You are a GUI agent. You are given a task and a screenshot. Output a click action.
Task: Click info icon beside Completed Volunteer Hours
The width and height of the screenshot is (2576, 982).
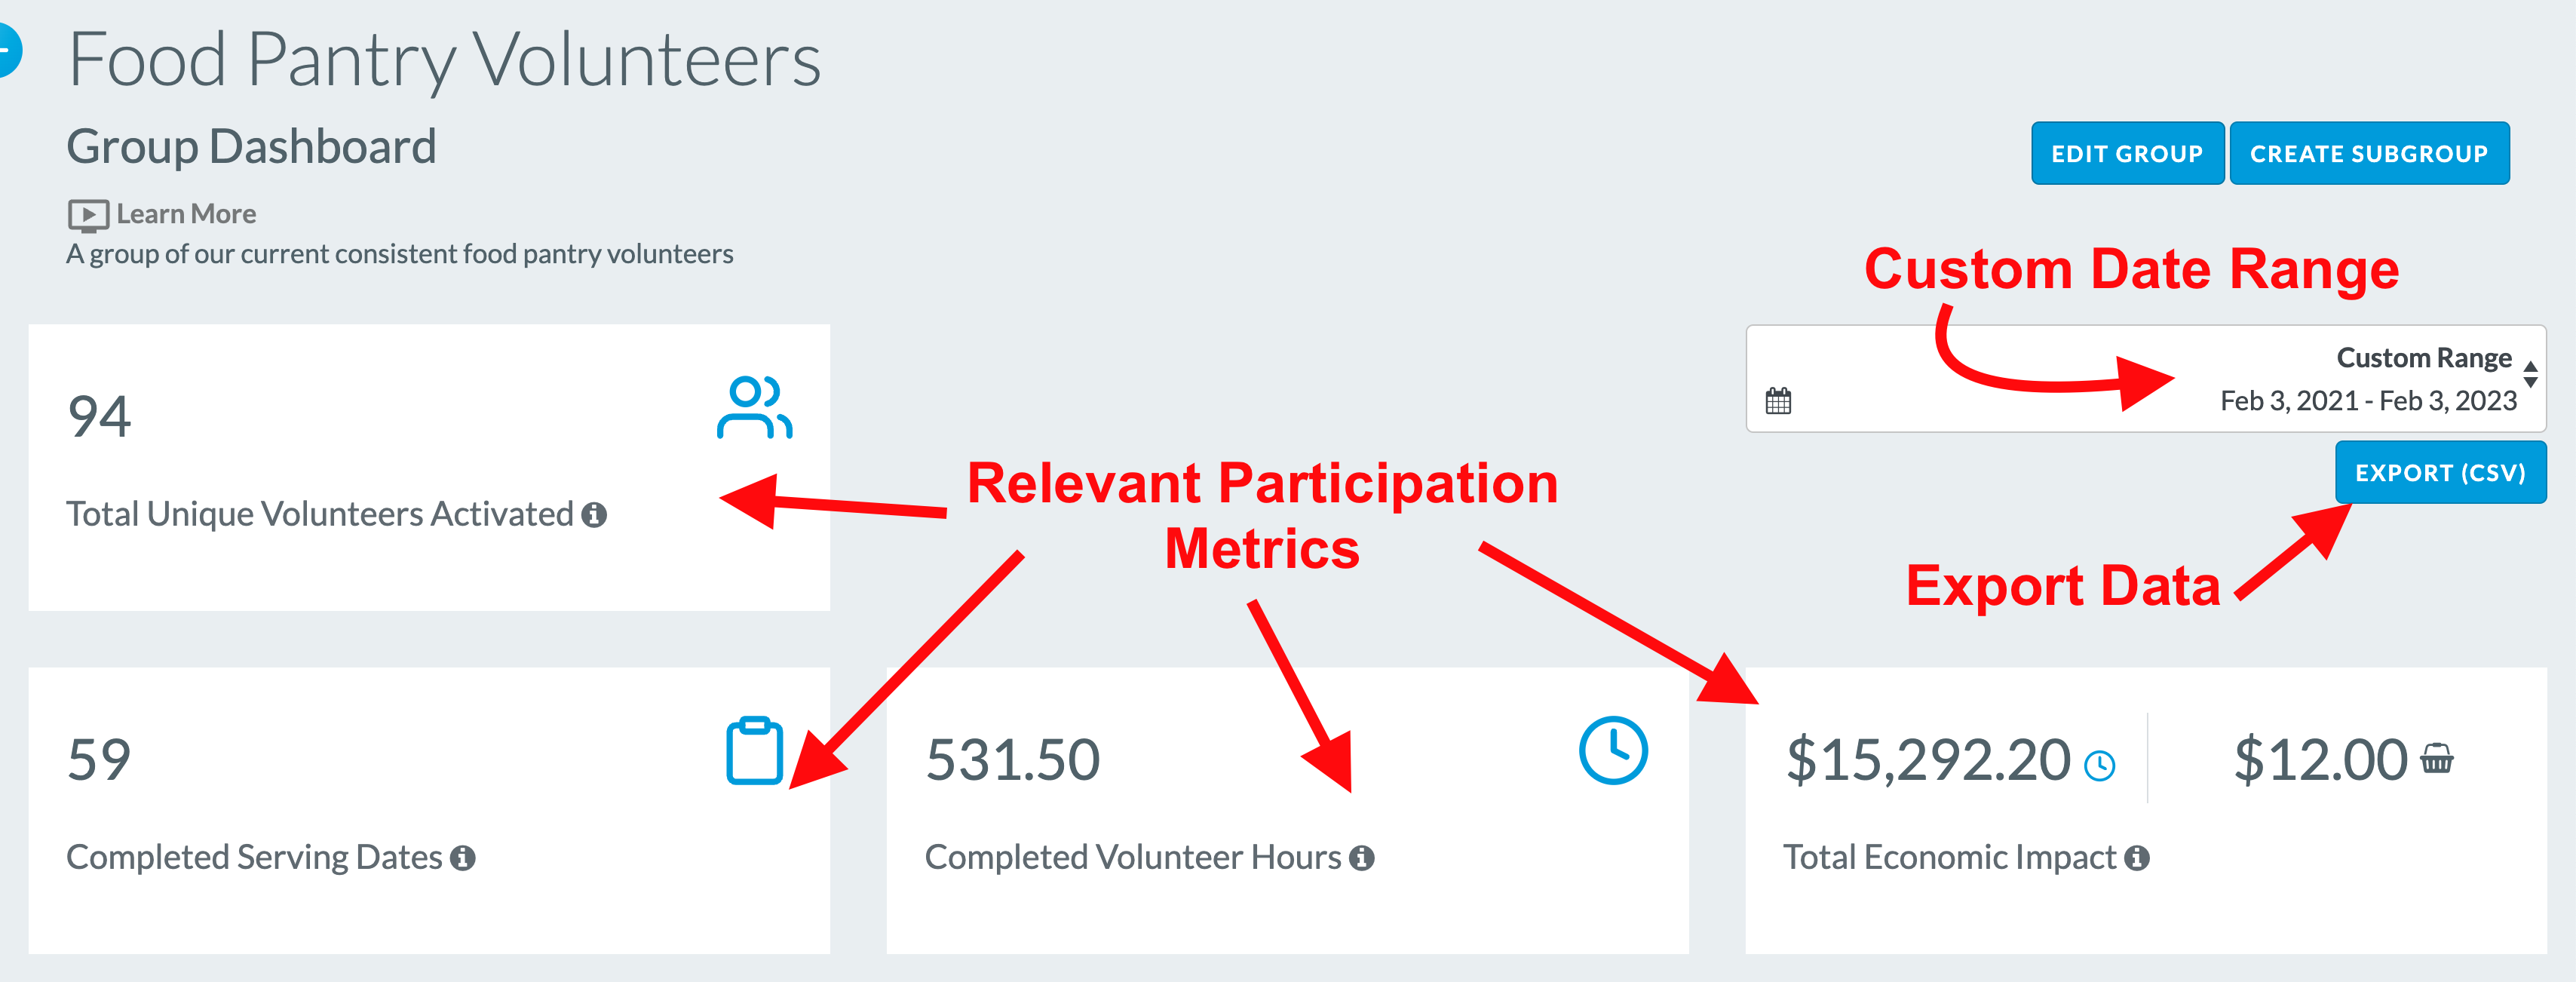pyautogui.click(x=1361, y=858)
